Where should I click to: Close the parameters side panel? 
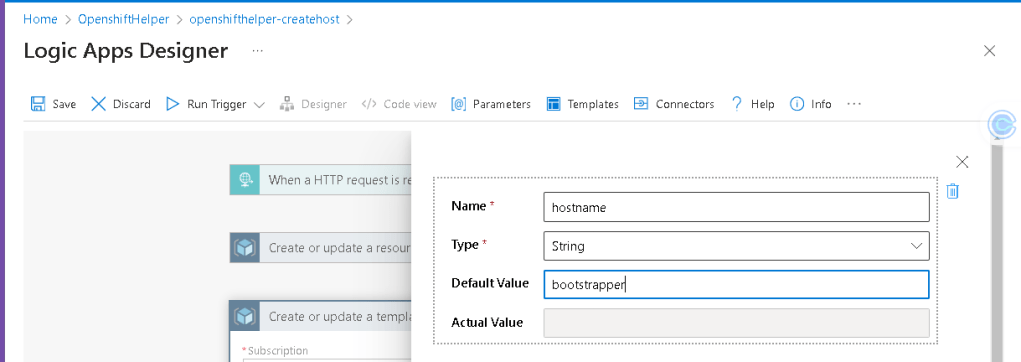point(962,162)
